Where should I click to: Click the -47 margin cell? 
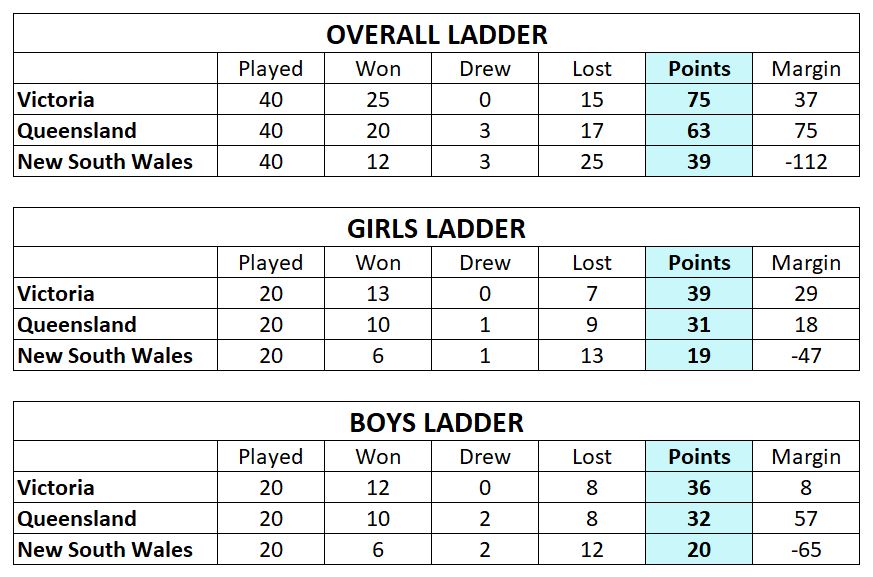(806, 355)
